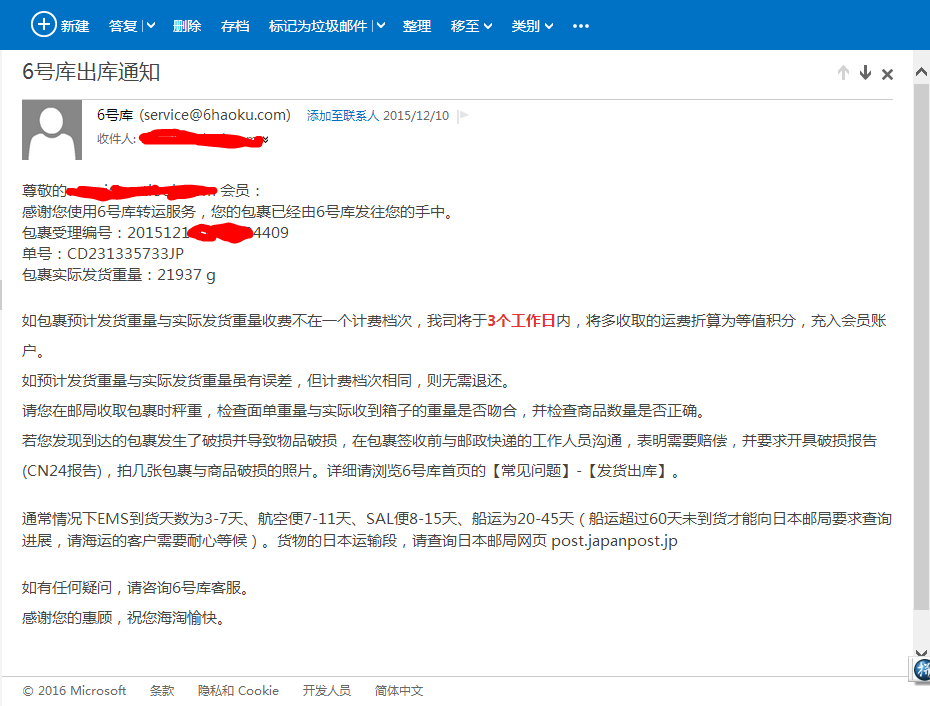Click the flag icon beside the date
This screenshot has height=706, width=930.
pos(464,115)
